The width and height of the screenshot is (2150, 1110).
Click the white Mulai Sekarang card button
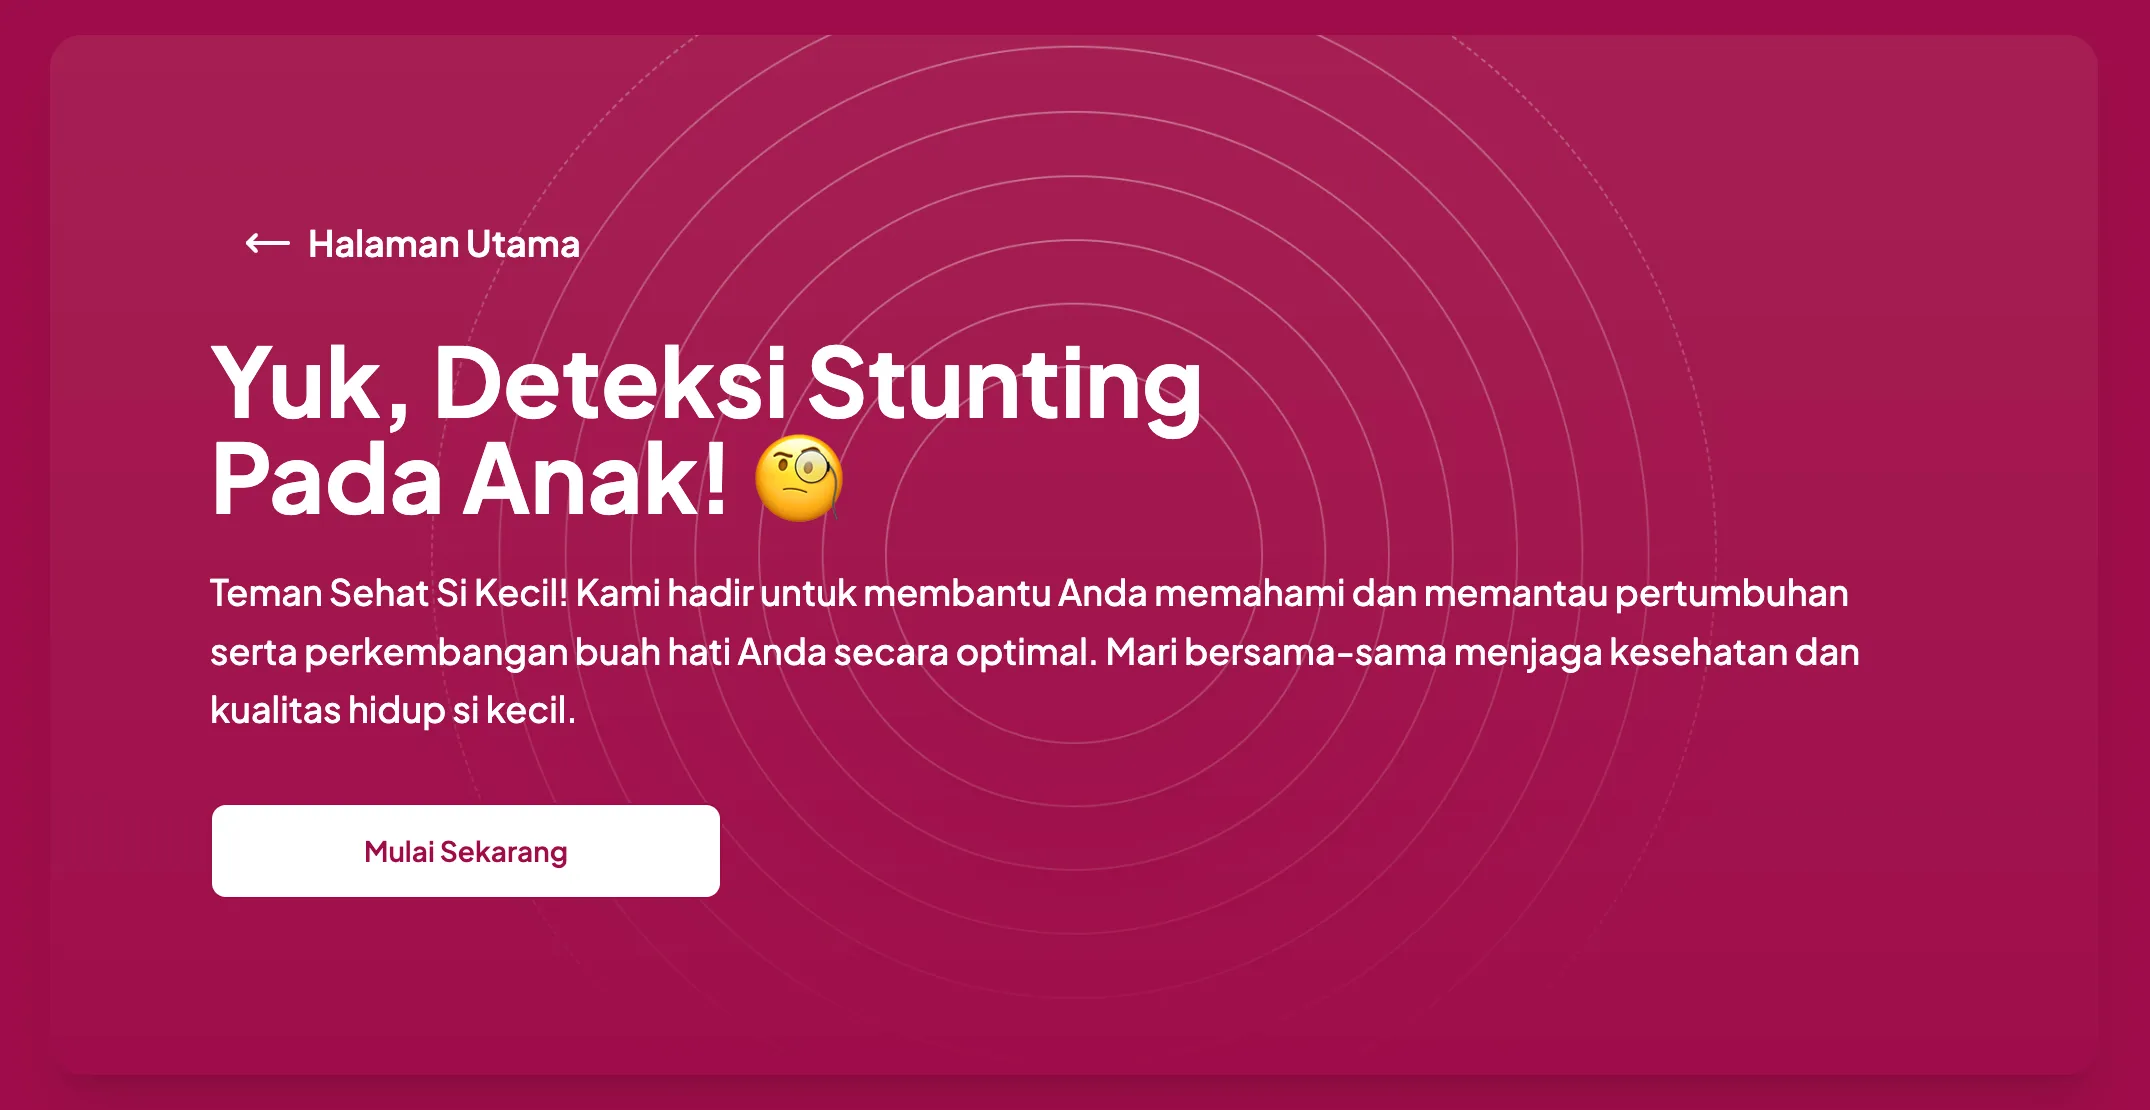point(465,851)
